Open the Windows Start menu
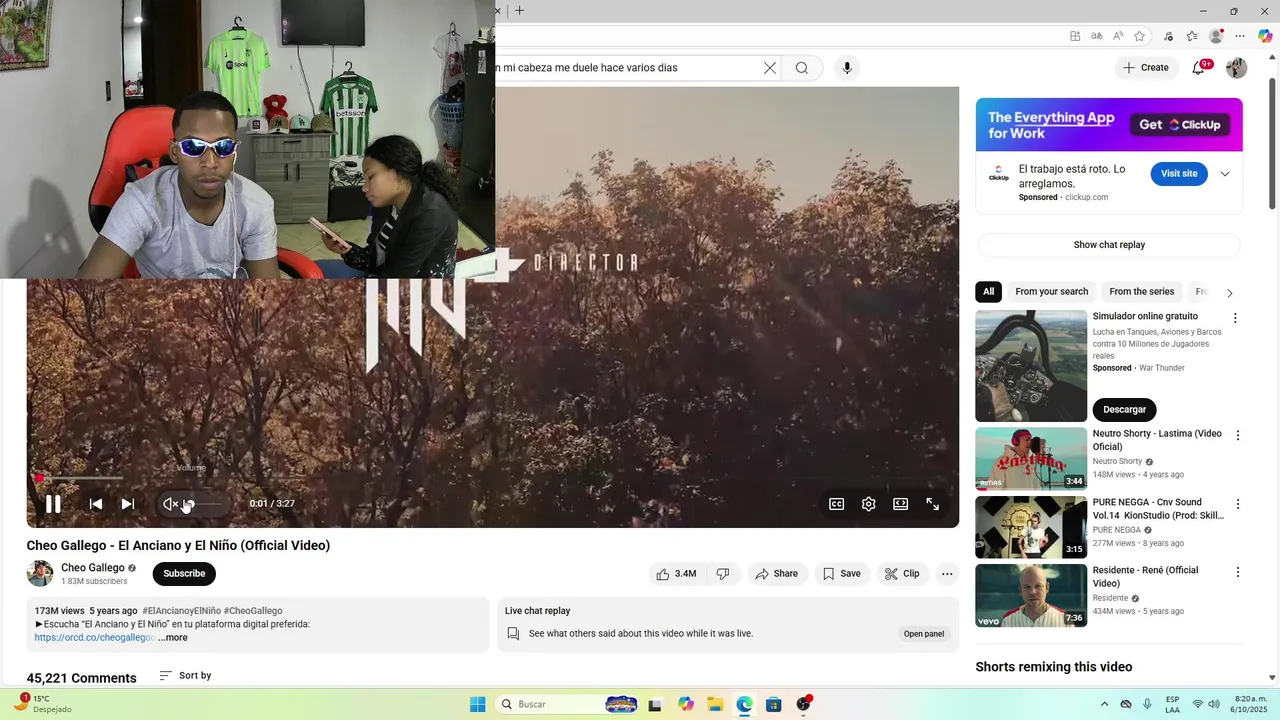Image resolution: width=1280 pixels, height=720 pixels. [478, 704]
